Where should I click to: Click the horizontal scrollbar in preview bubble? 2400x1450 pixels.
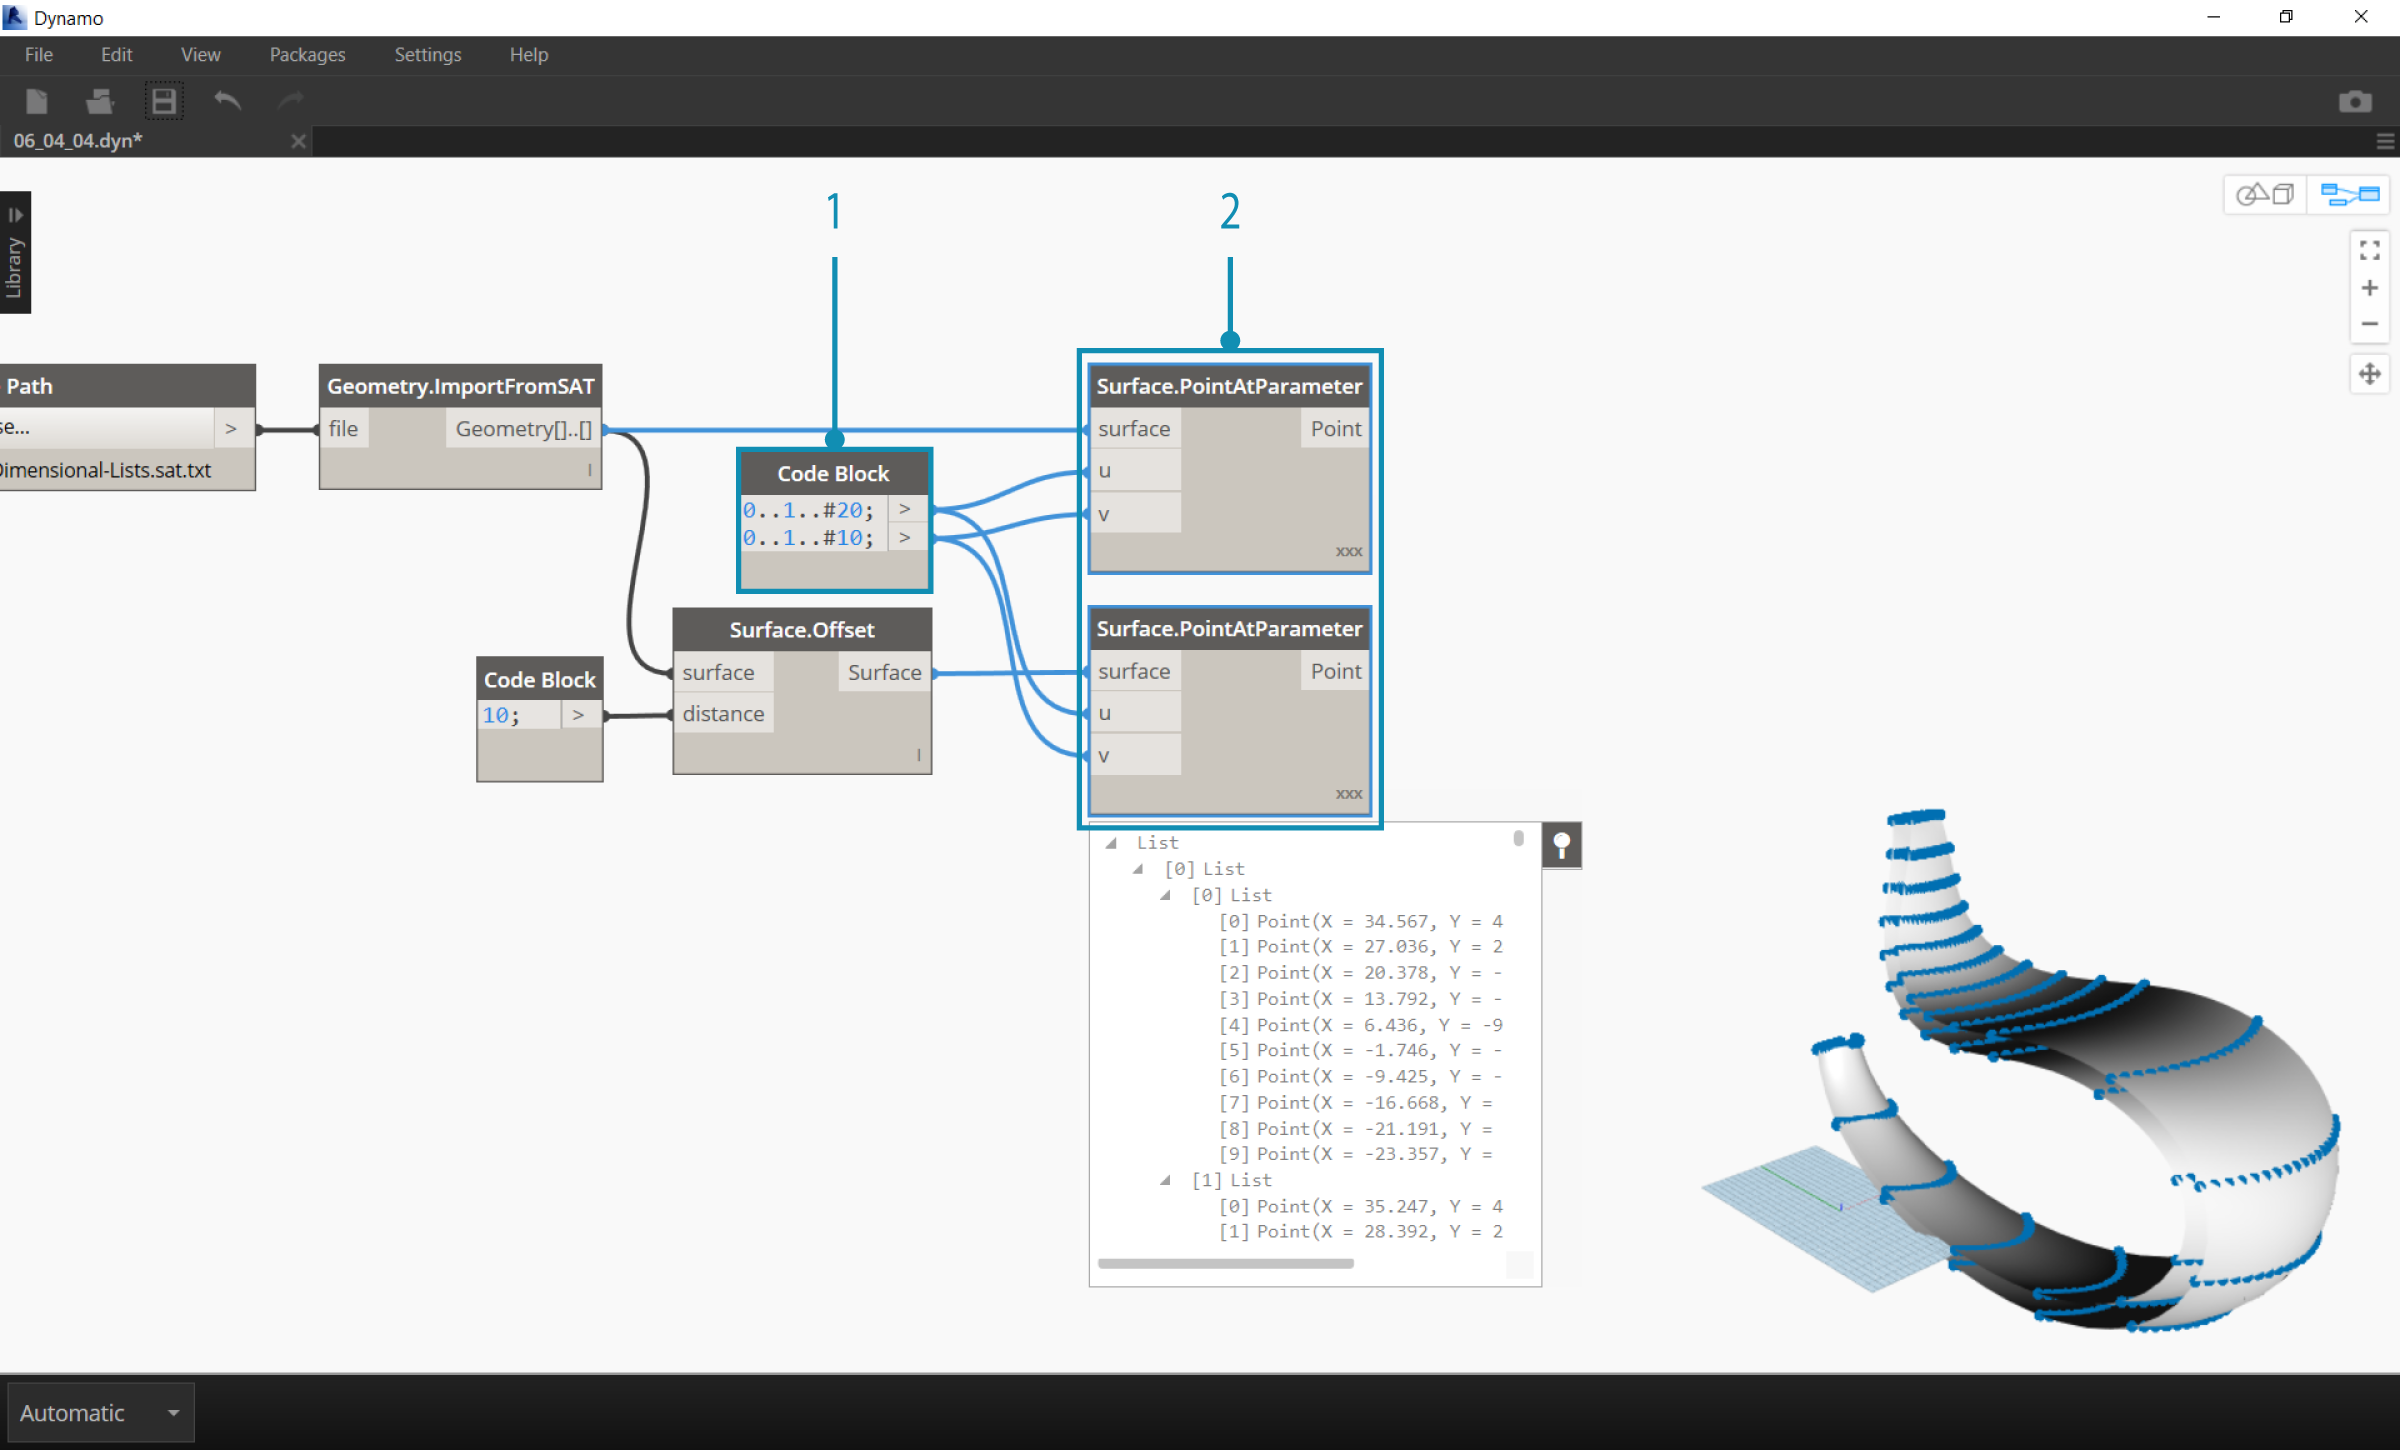tap(1225, 1264)
